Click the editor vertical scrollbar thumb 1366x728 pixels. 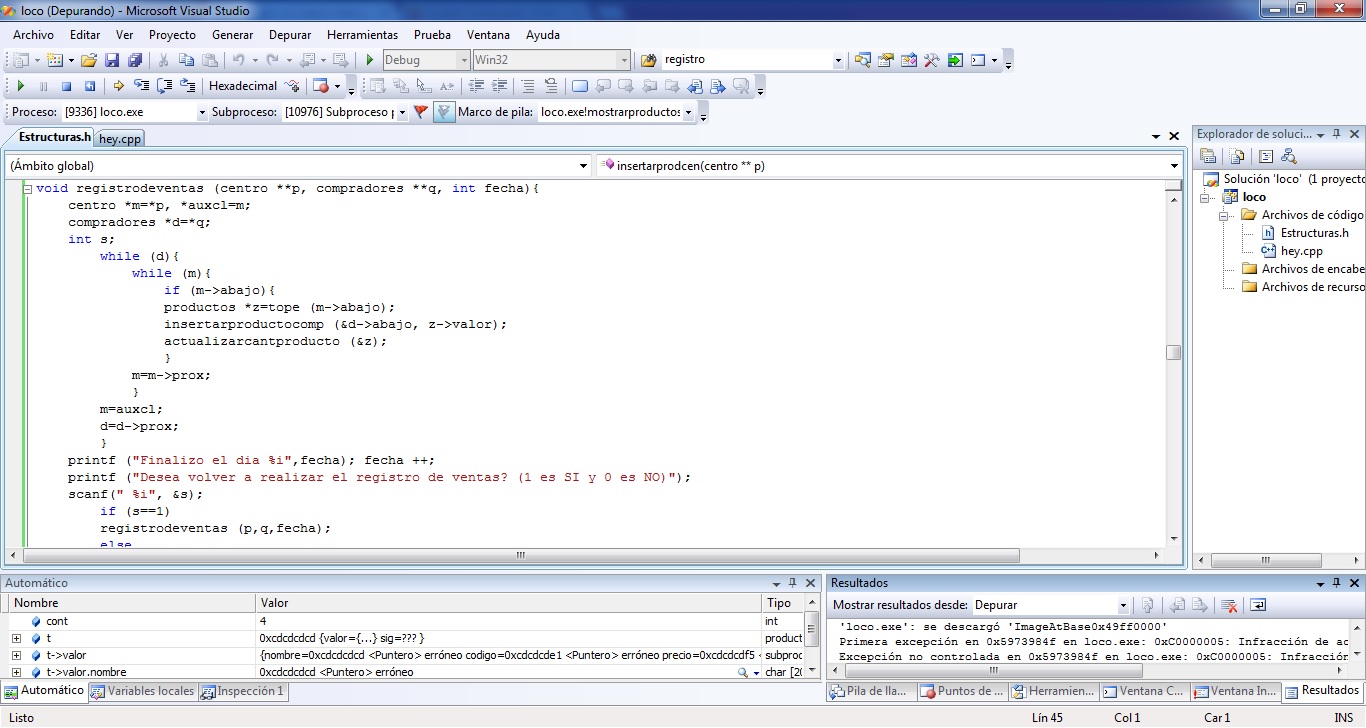pos(1174,352)
